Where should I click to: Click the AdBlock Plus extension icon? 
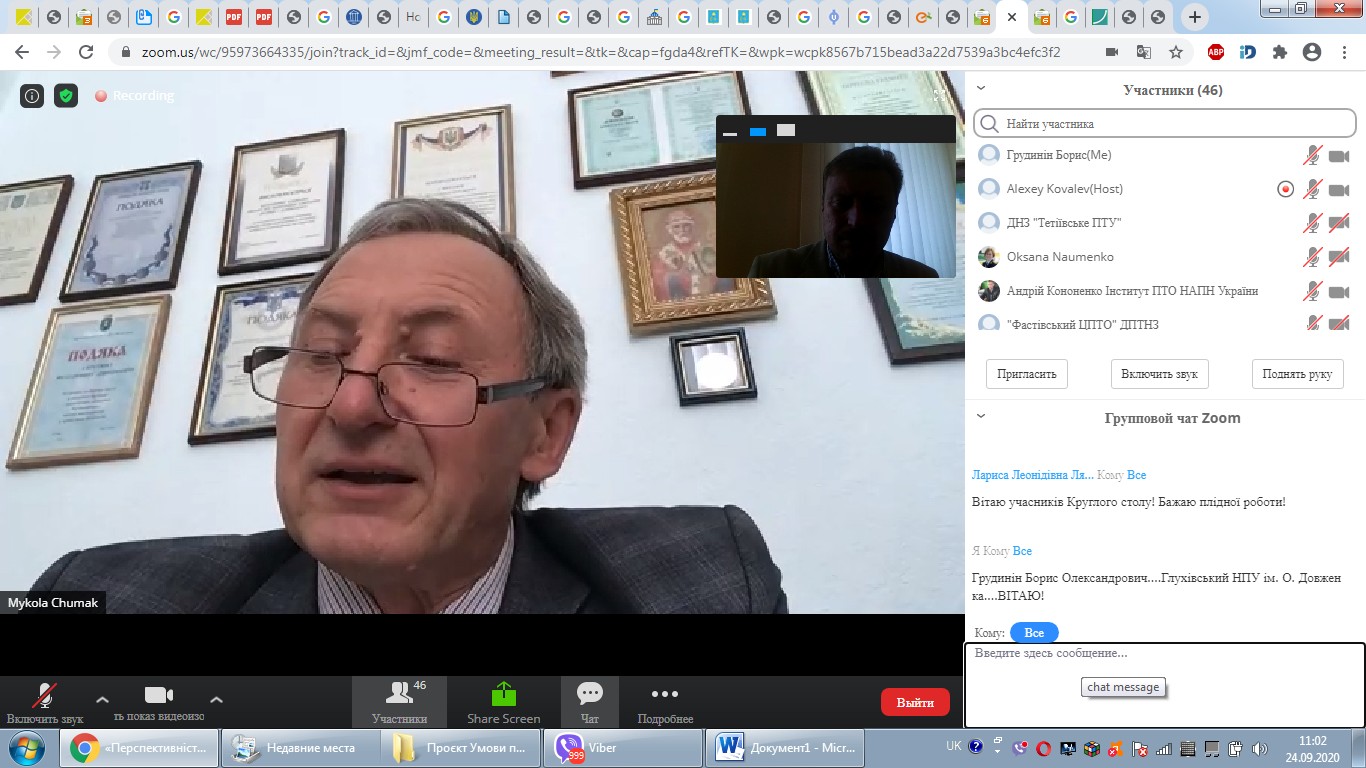[x=1216, y=52]
